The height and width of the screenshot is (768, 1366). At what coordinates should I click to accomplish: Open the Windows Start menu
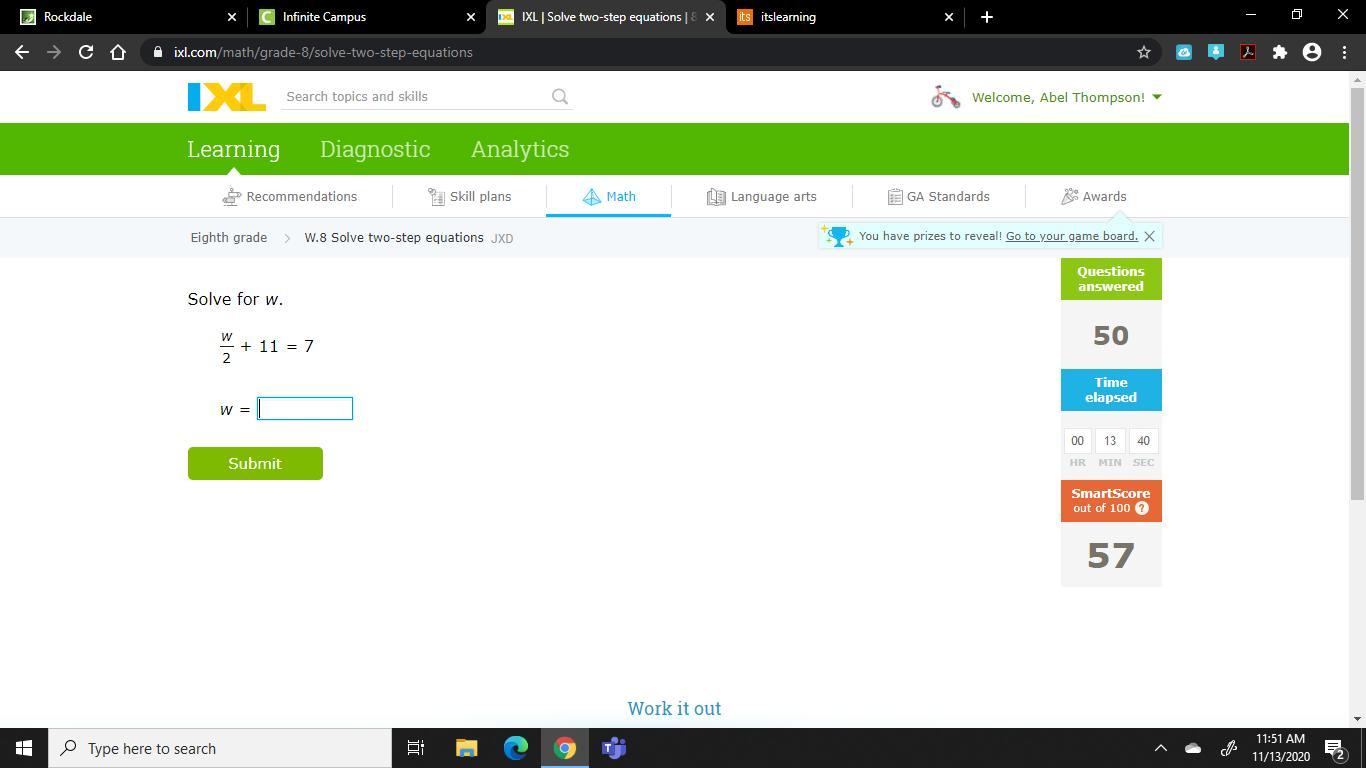pos(24,748)
